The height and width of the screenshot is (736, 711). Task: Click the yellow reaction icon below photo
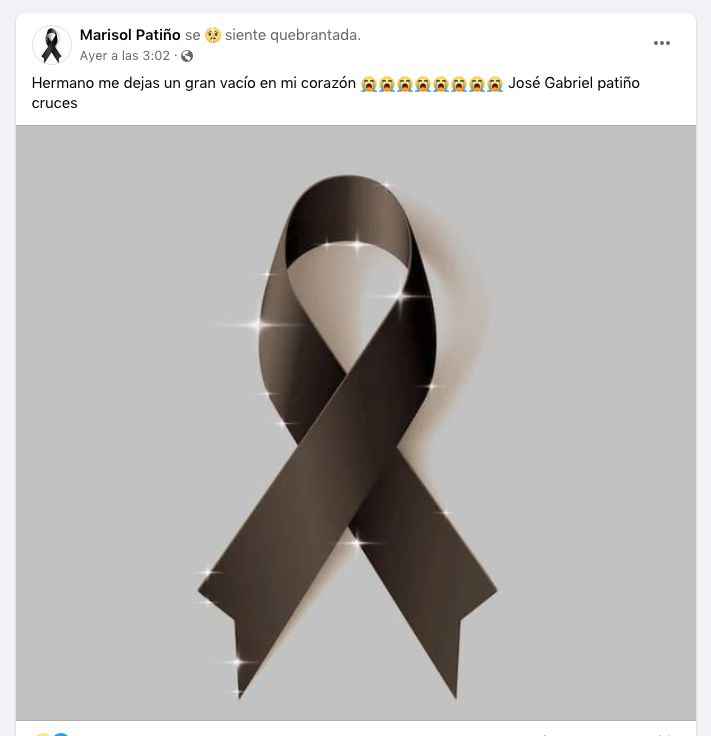pyautogui.click(x=42, y=734)
